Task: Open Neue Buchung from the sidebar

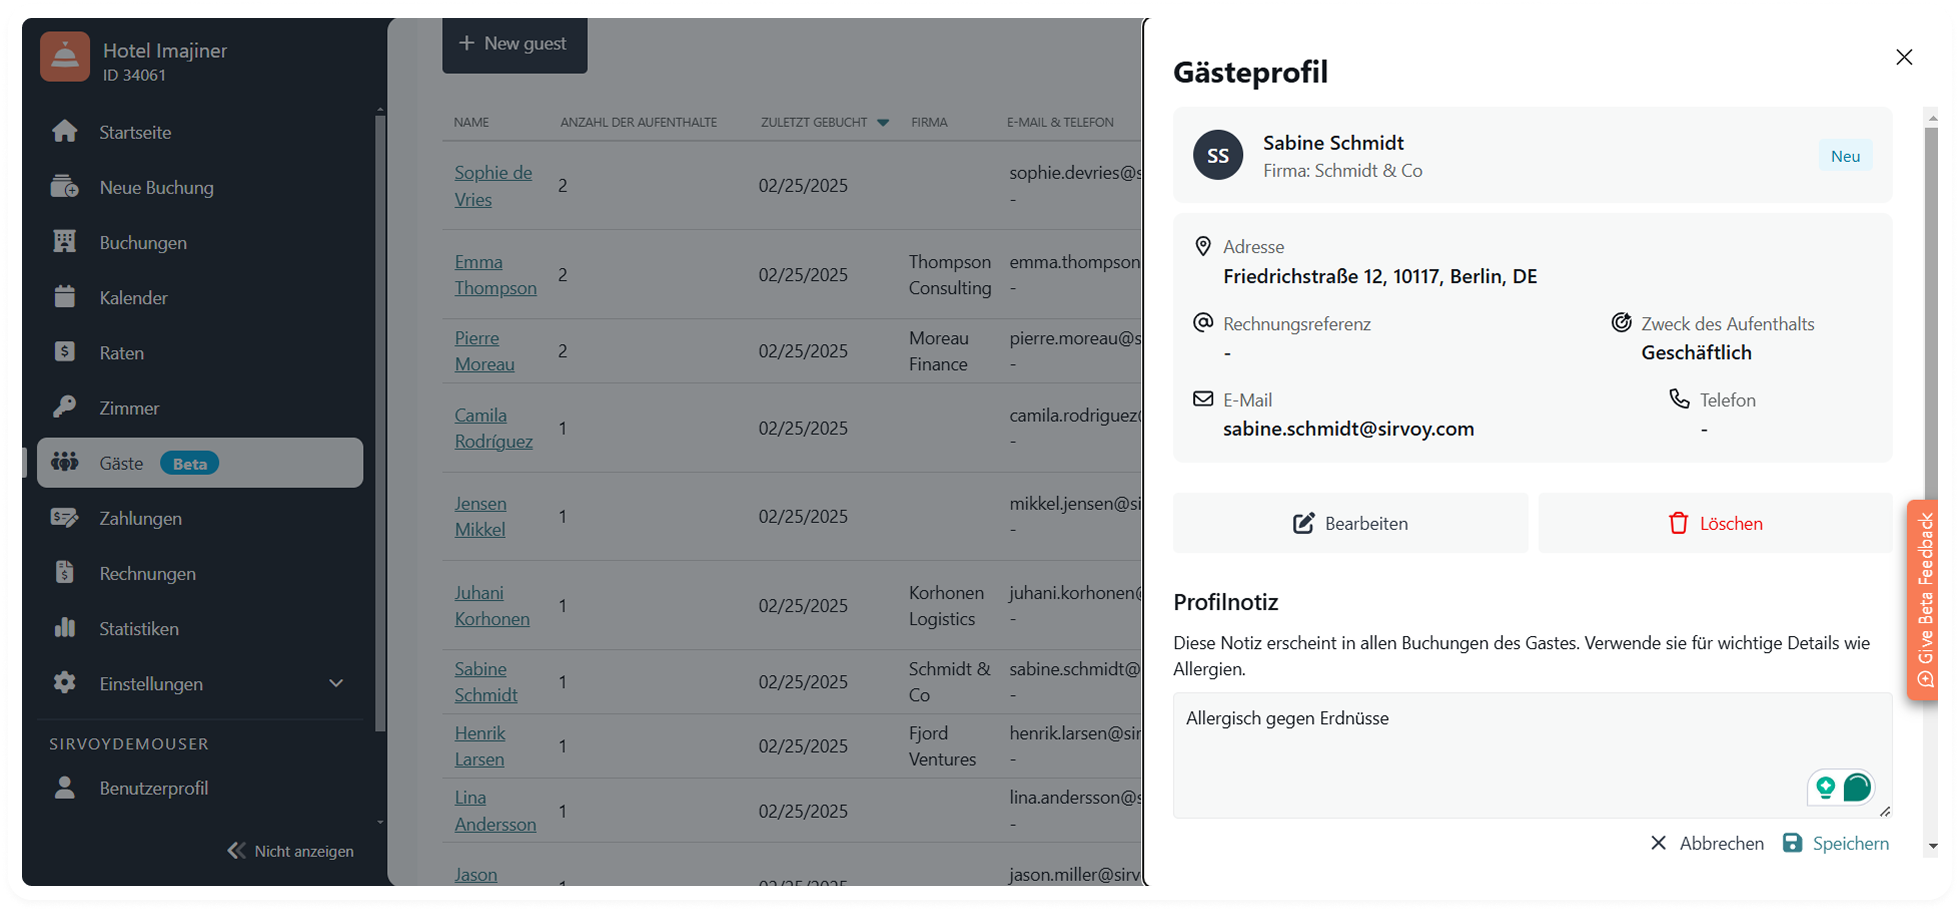Action: (156, 187)
